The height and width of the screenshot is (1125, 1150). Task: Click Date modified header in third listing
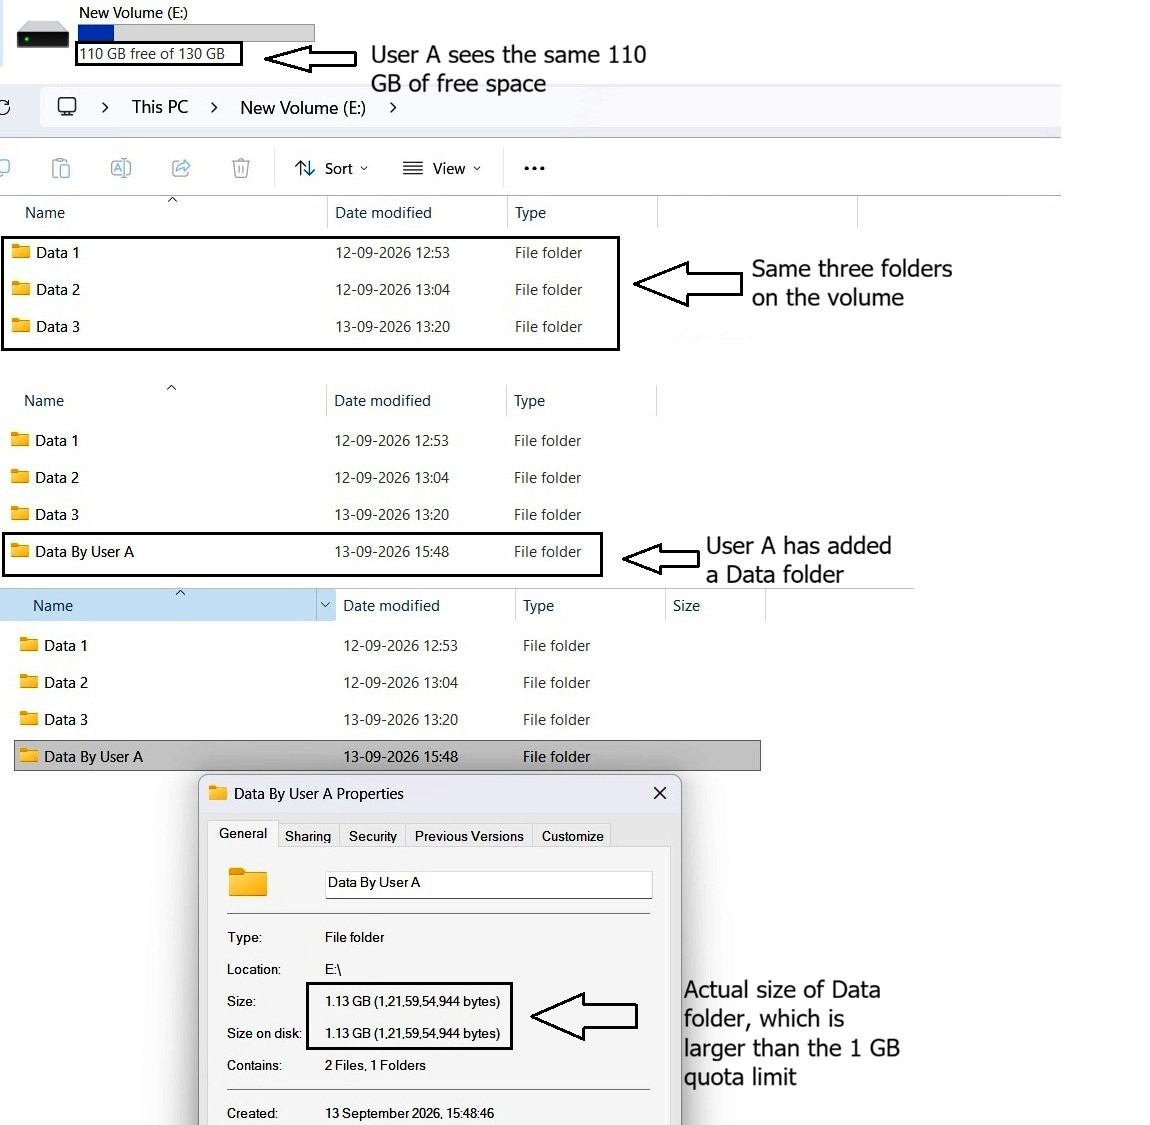[392, 606]
